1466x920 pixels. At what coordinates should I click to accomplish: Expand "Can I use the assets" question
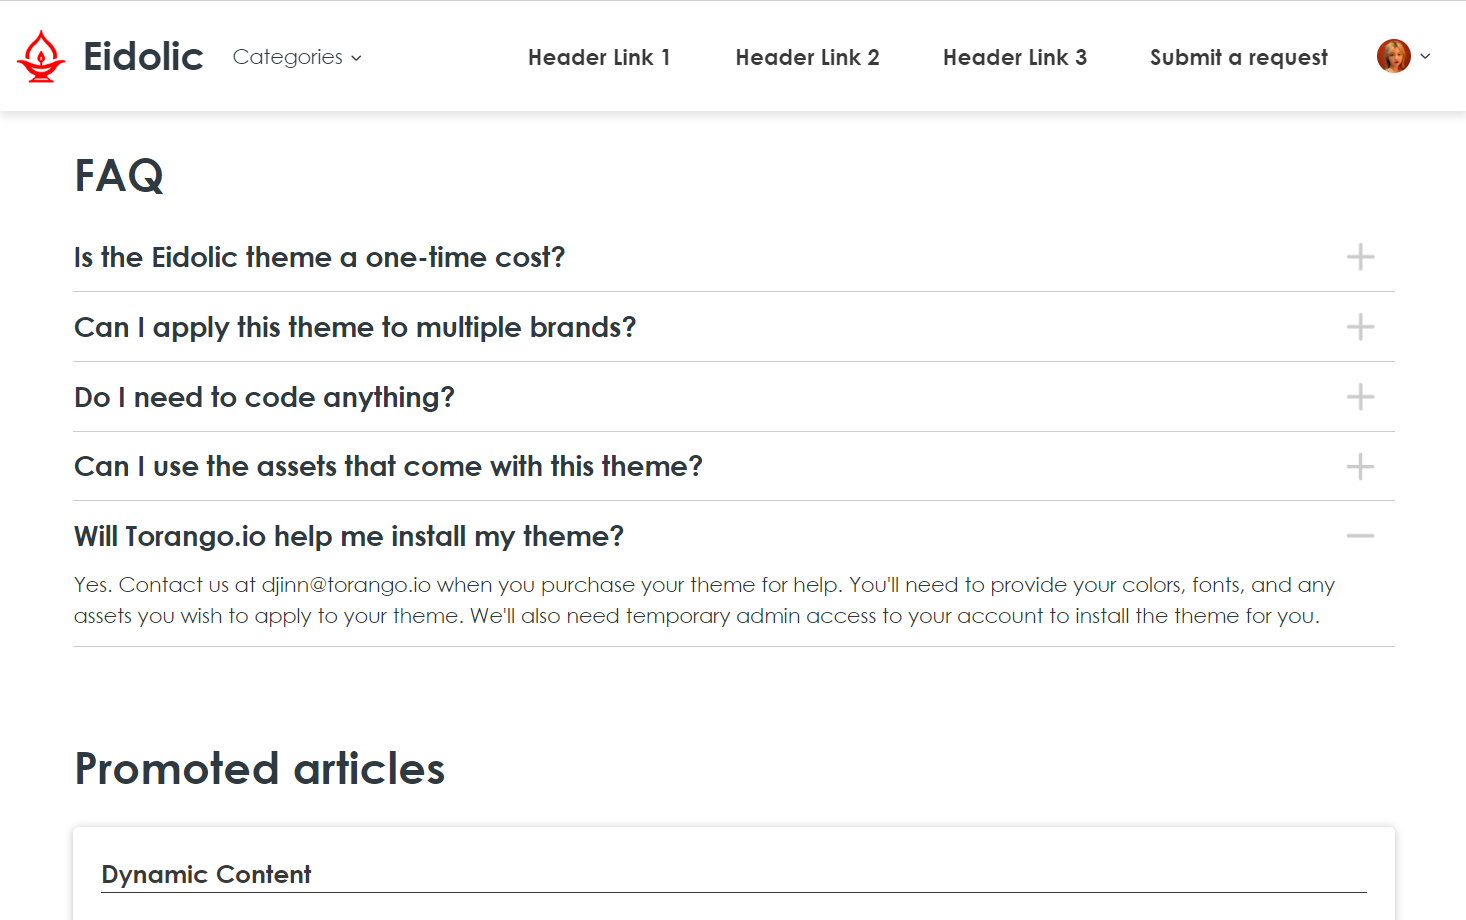[x=388, y=467]
